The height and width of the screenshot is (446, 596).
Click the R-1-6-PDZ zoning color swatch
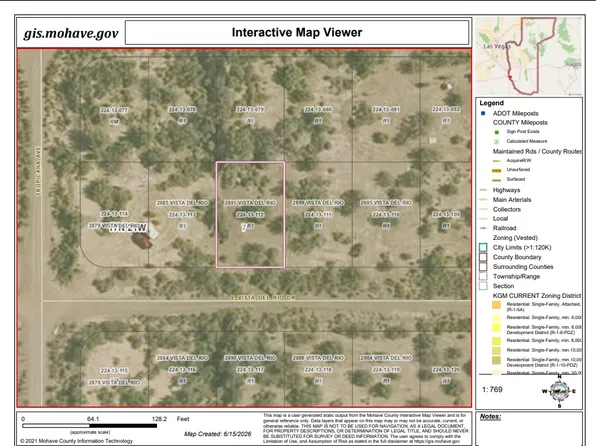click(x=496, y=328)
